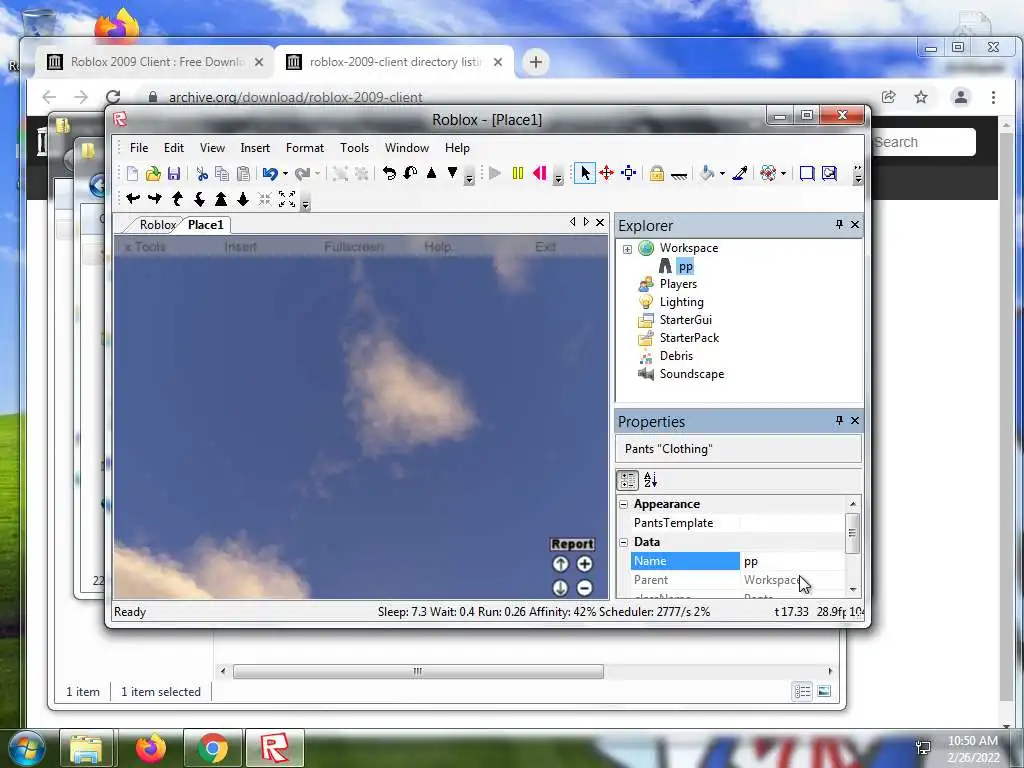Pin the Properties panel with pushpin
Viewport: 1024px width, 768px height.
tap(839, 421)
